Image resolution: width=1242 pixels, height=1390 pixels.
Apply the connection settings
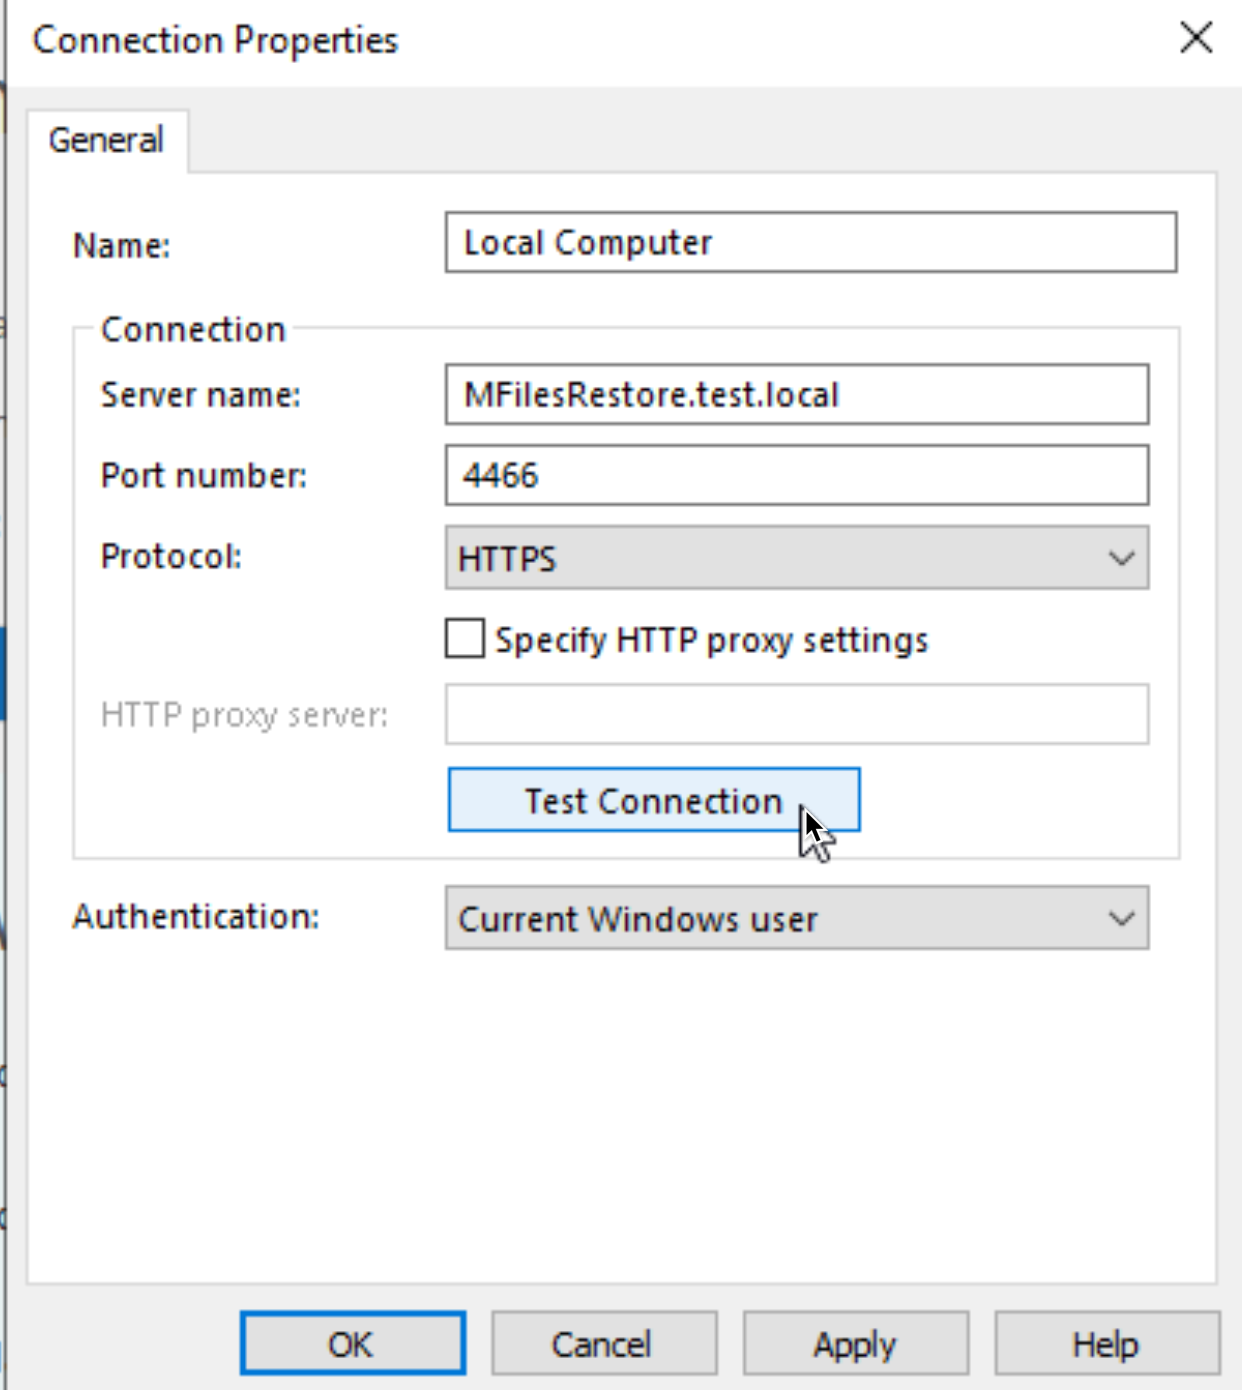click(856, 1343)
